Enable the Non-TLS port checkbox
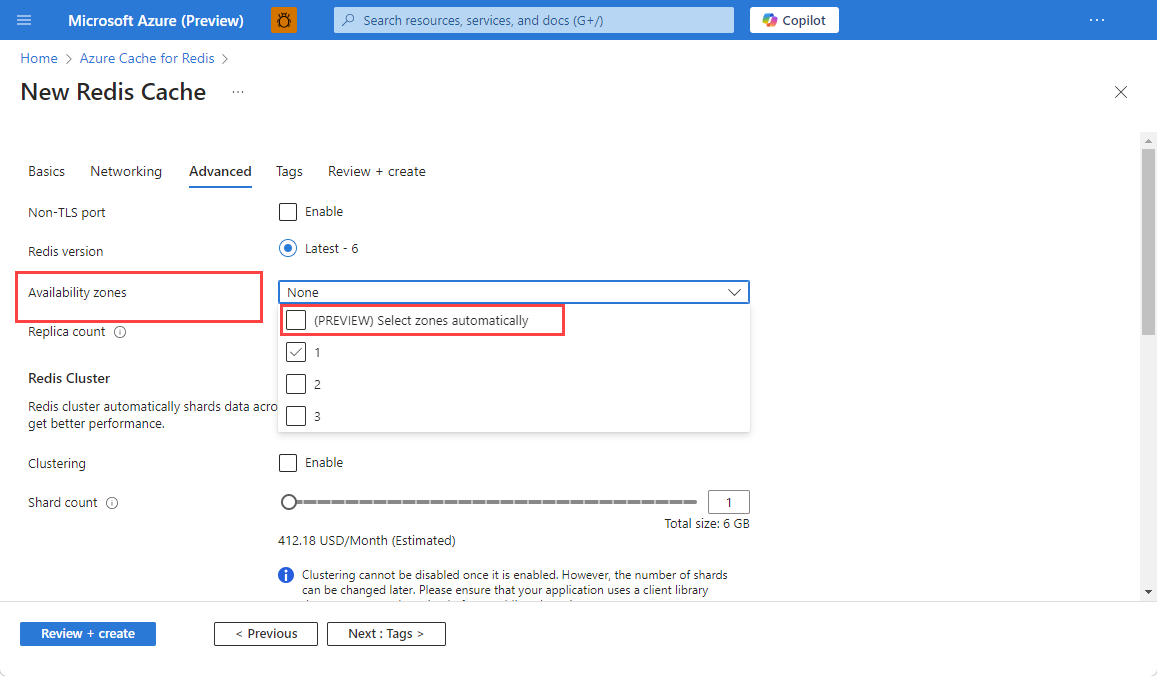 (288, 212)
